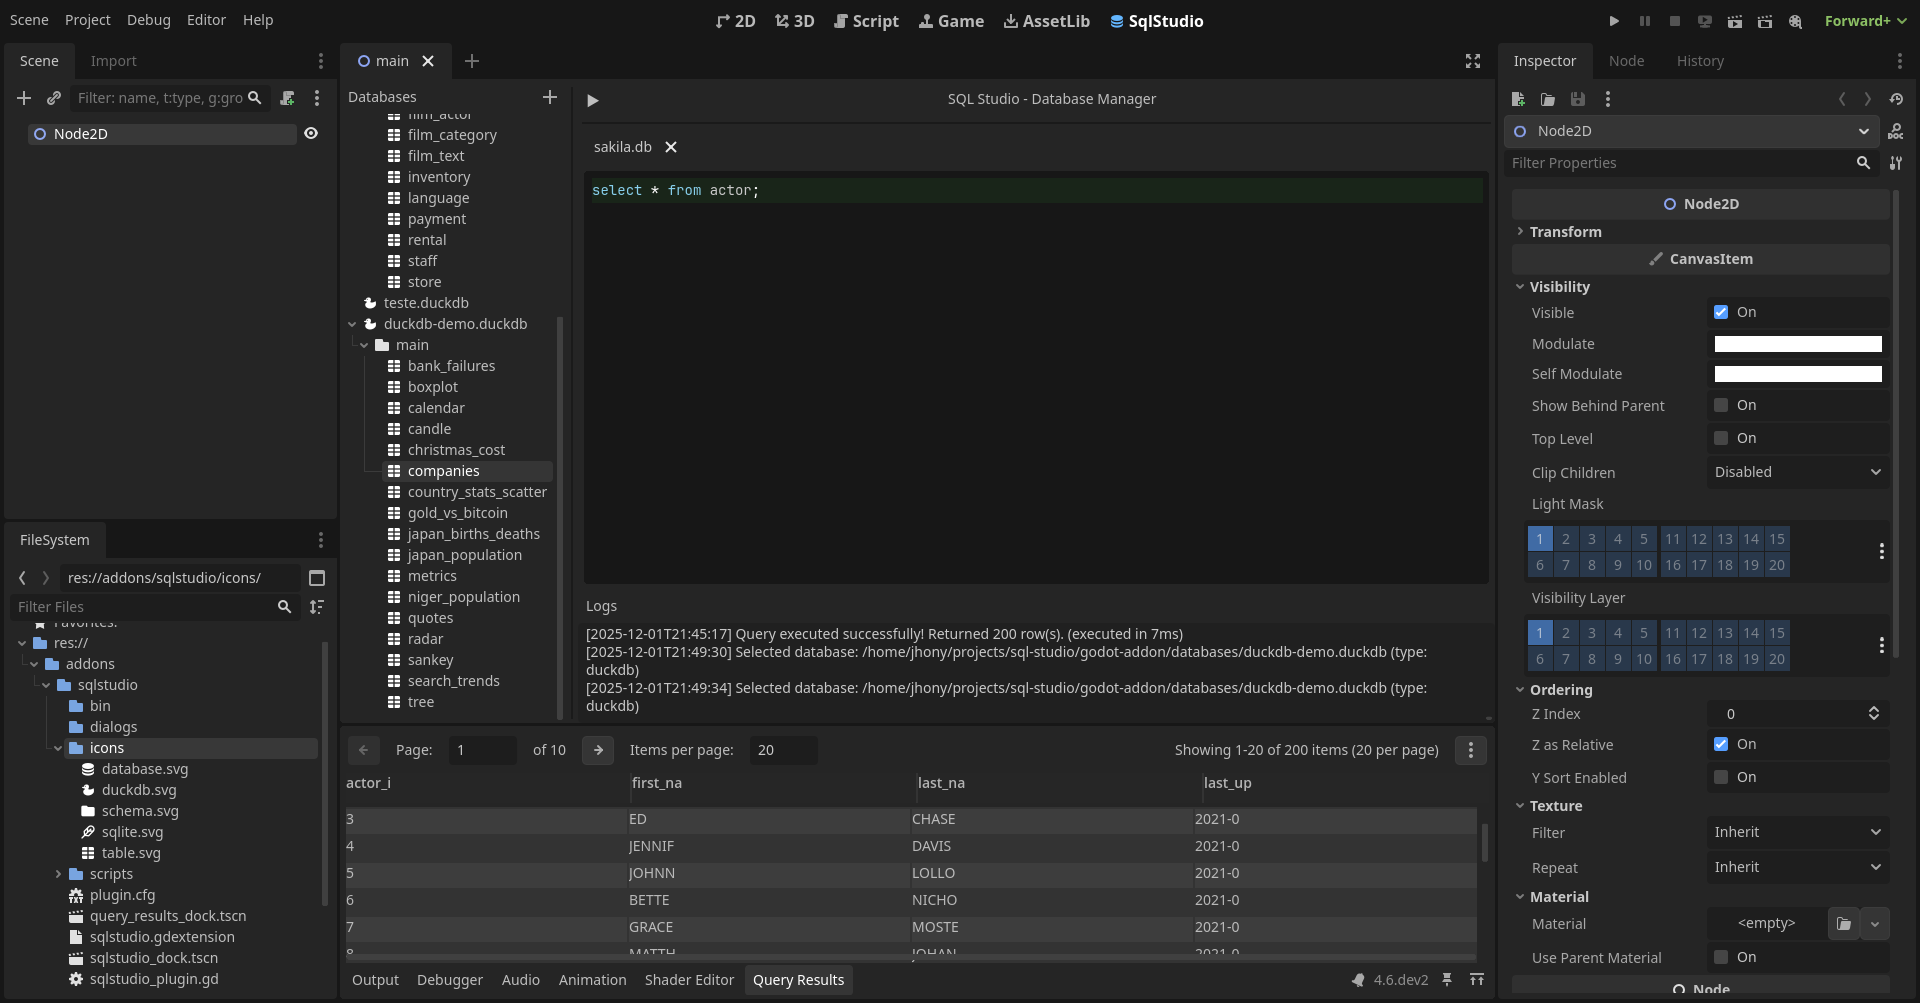Switch to the AssetLib workspace

(1046, 21)
